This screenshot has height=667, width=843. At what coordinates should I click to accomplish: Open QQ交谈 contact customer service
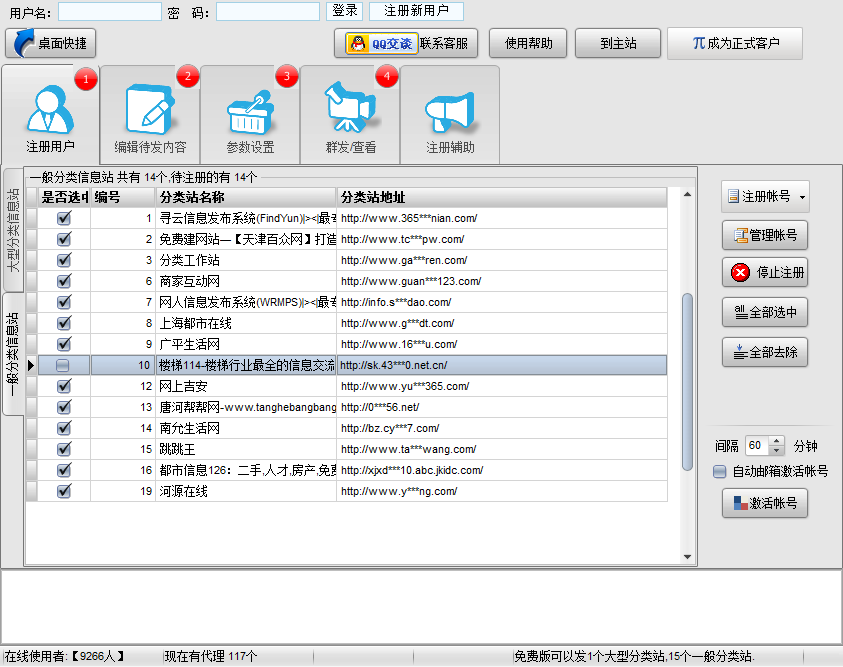(406, 43)
